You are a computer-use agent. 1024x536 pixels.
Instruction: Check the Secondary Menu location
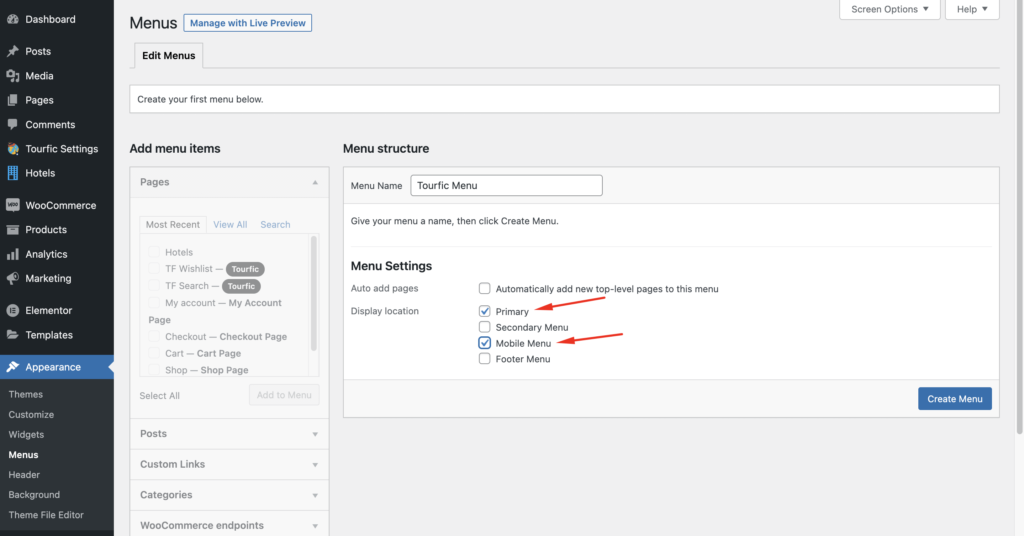click(485, 327)
